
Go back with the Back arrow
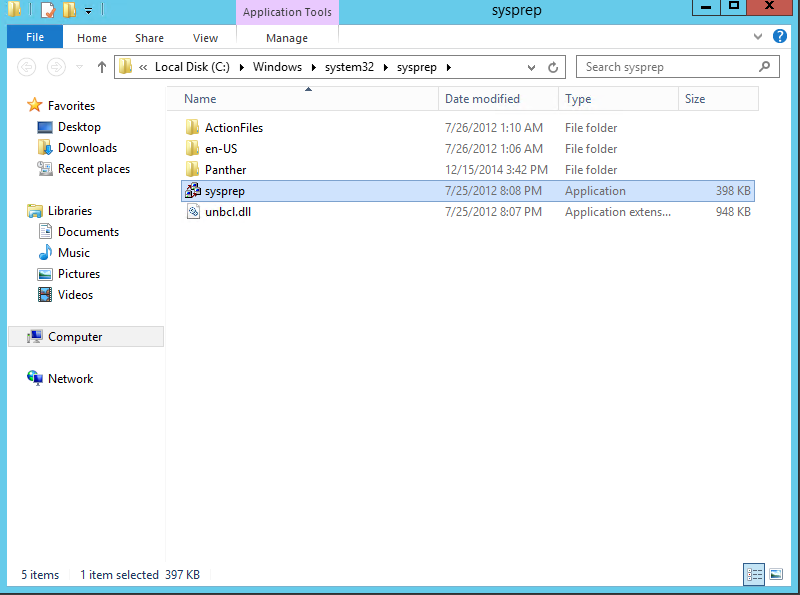(27, 67)
